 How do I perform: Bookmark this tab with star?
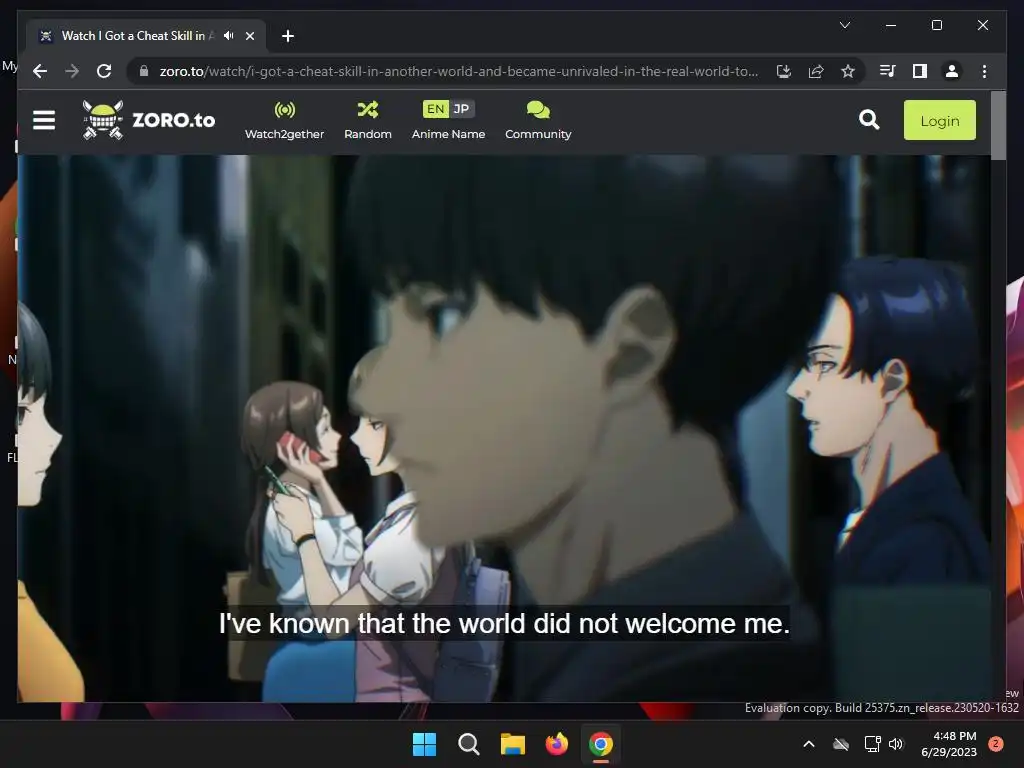[848, 71]
